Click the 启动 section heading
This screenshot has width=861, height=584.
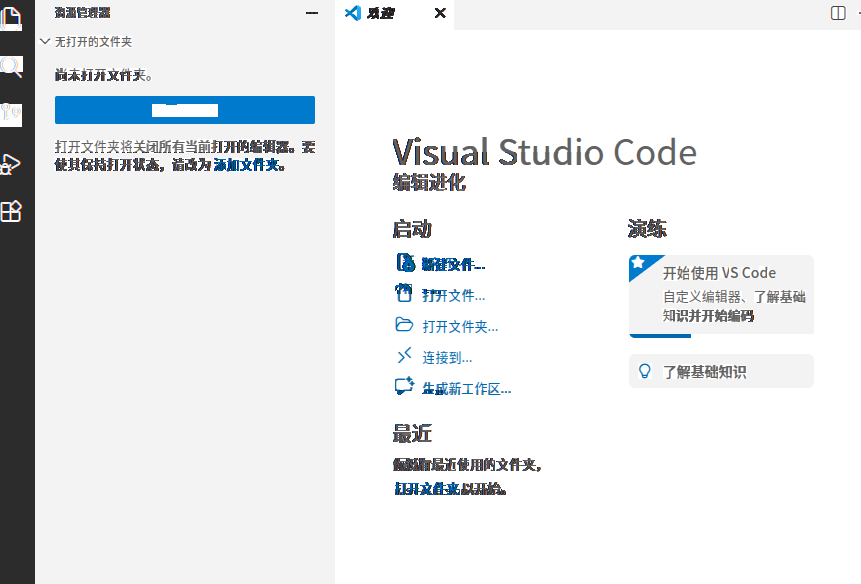coord(412,229)
